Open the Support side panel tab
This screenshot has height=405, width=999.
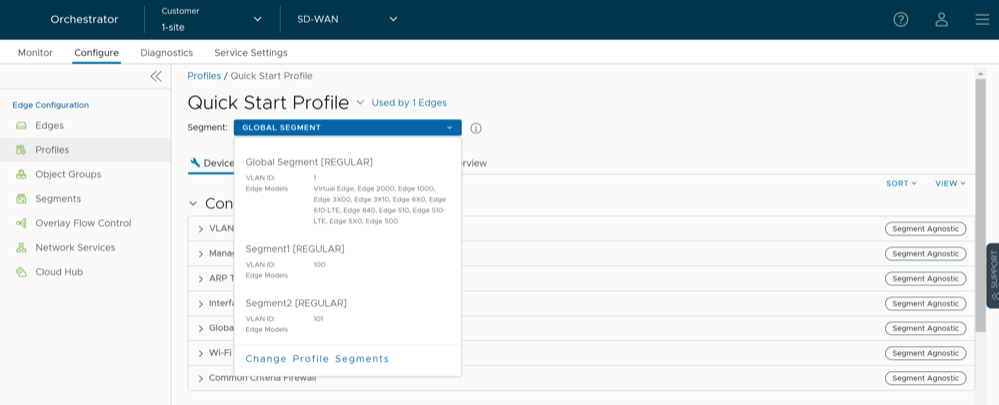pos(992,275)
